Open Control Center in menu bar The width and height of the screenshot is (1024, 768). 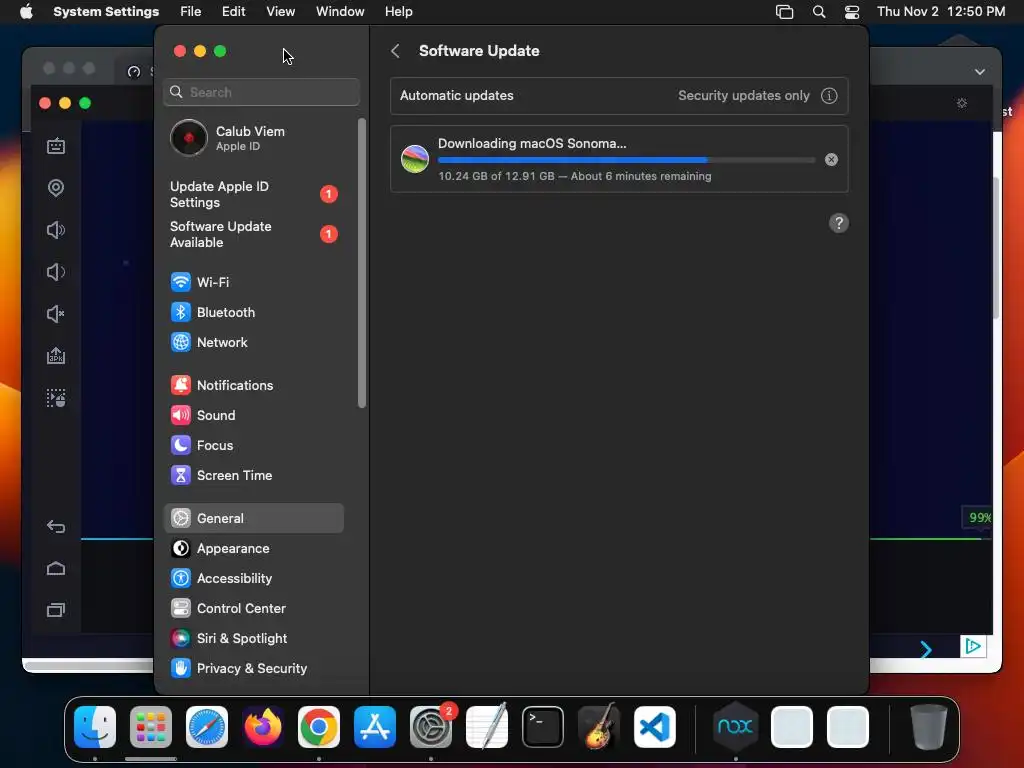(x=852, y=12)
